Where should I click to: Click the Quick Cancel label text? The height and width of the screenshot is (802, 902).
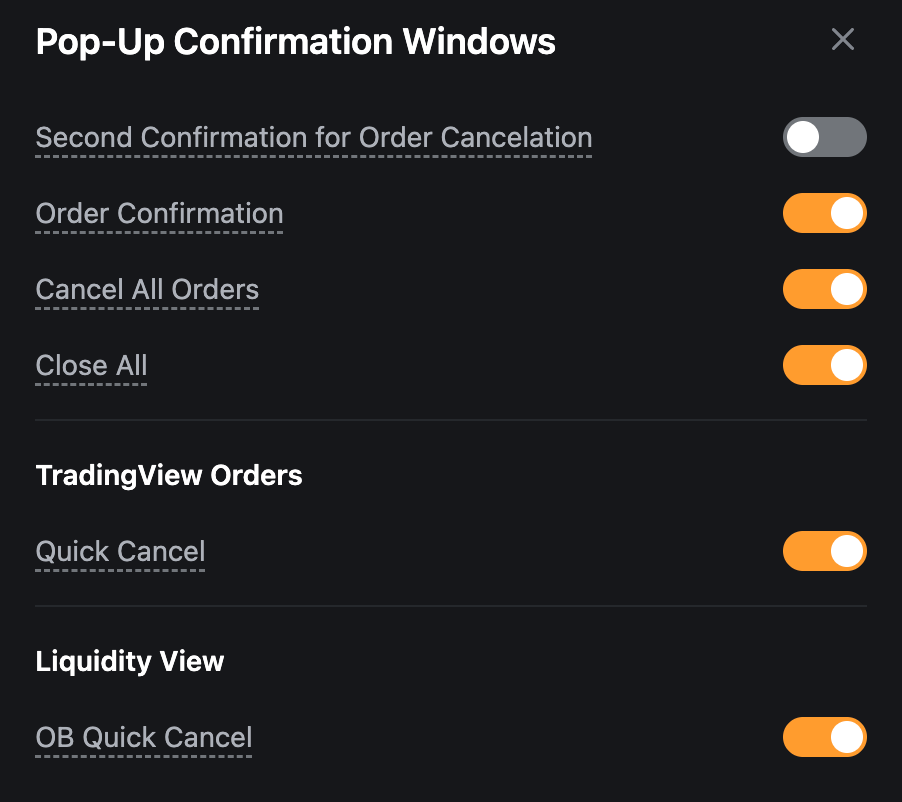pyautogui.click(x=120, y=551)
